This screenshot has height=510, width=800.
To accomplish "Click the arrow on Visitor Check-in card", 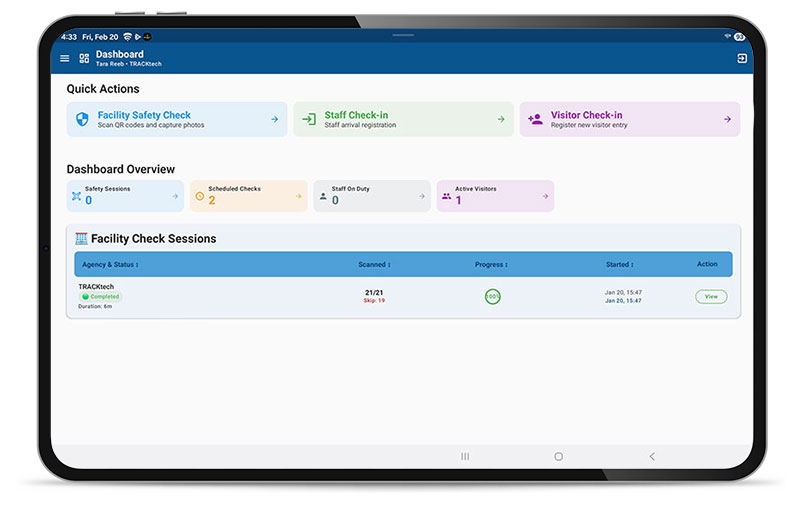I will [727, 119].
